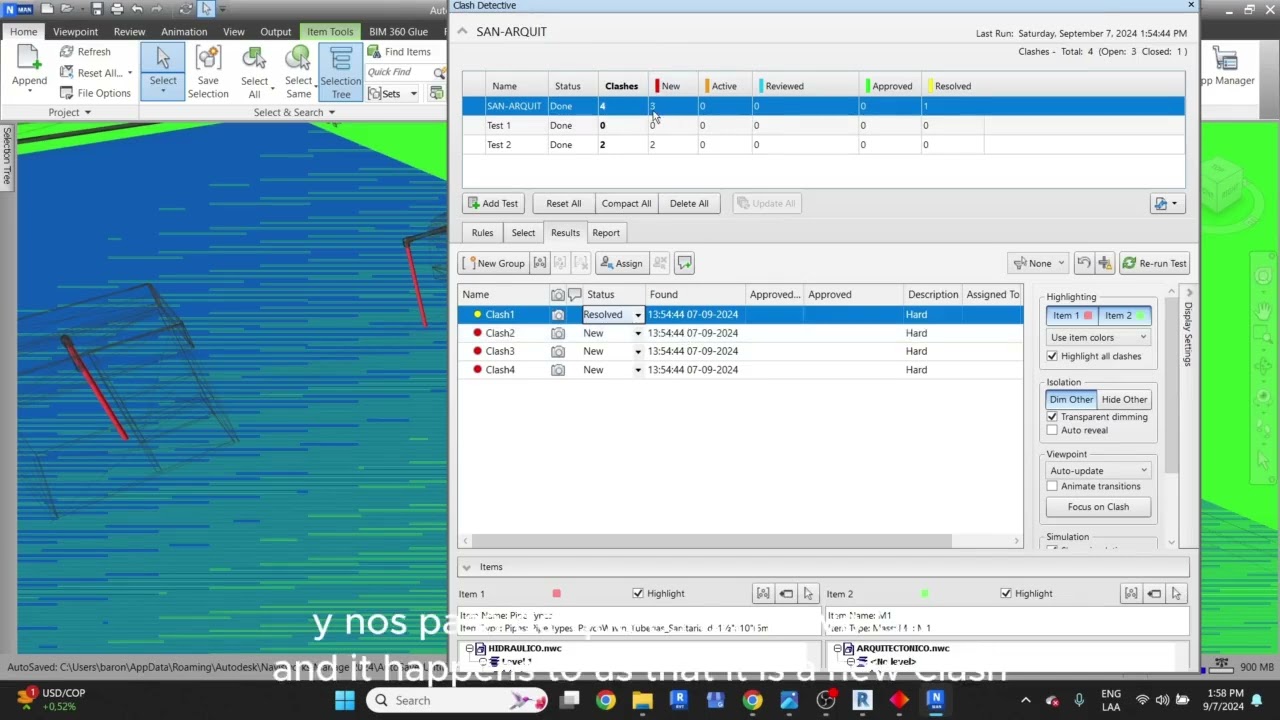
Task: Collapse the Items section
Action: (x=466, y=567)
